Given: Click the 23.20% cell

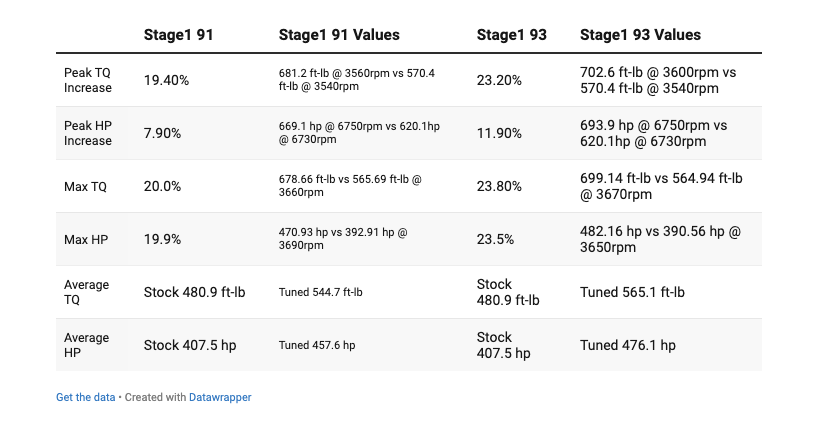Looking at the screenshot, I should coord(499,80).
